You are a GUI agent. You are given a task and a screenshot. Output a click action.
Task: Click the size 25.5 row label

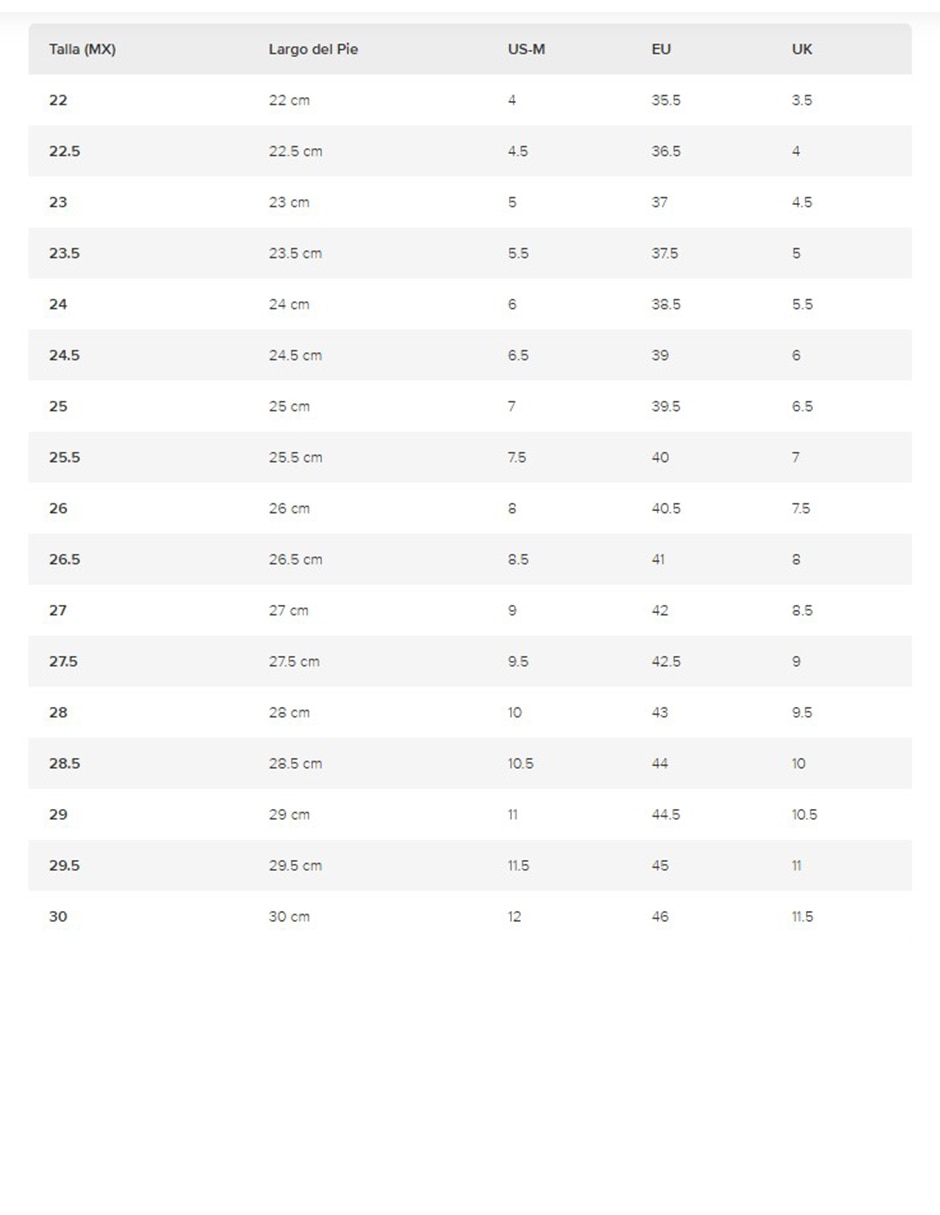tap(64, 457)
